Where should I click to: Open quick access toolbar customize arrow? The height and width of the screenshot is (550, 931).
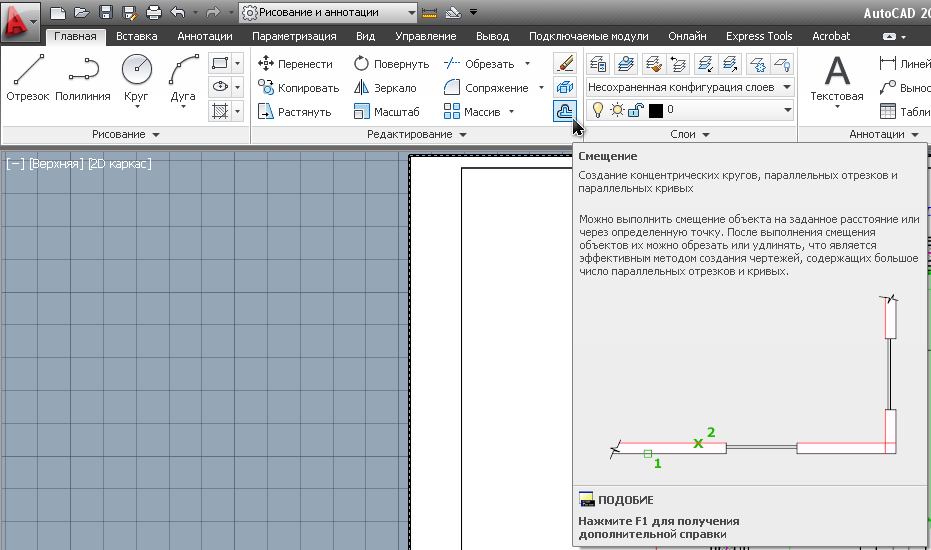tap(473, 12)
